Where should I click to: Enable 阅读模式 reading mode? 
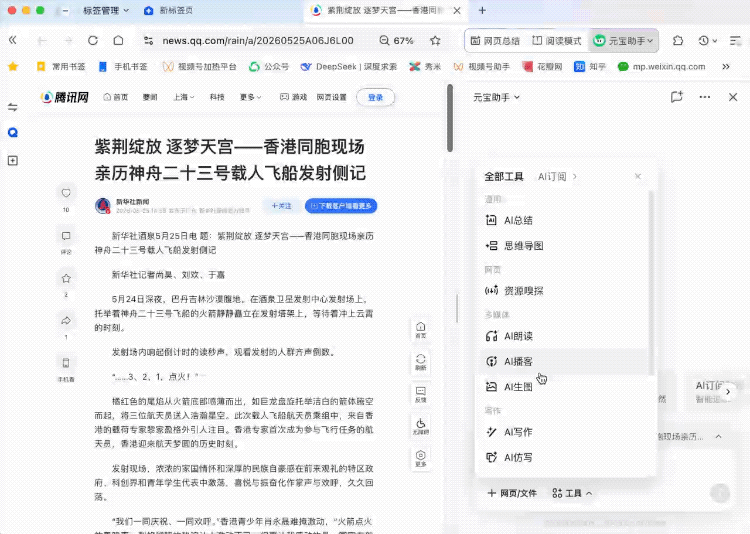(557, 41)
